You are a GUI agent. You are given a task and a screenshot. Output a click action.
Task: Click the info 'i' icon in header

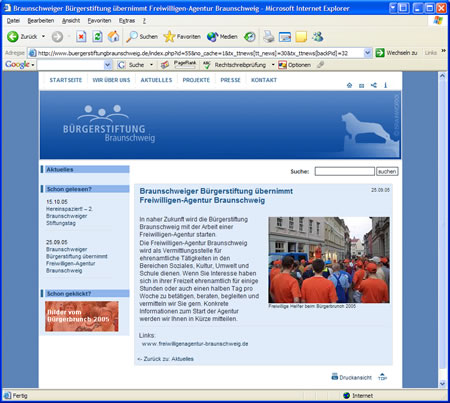(x=385, y=85)
